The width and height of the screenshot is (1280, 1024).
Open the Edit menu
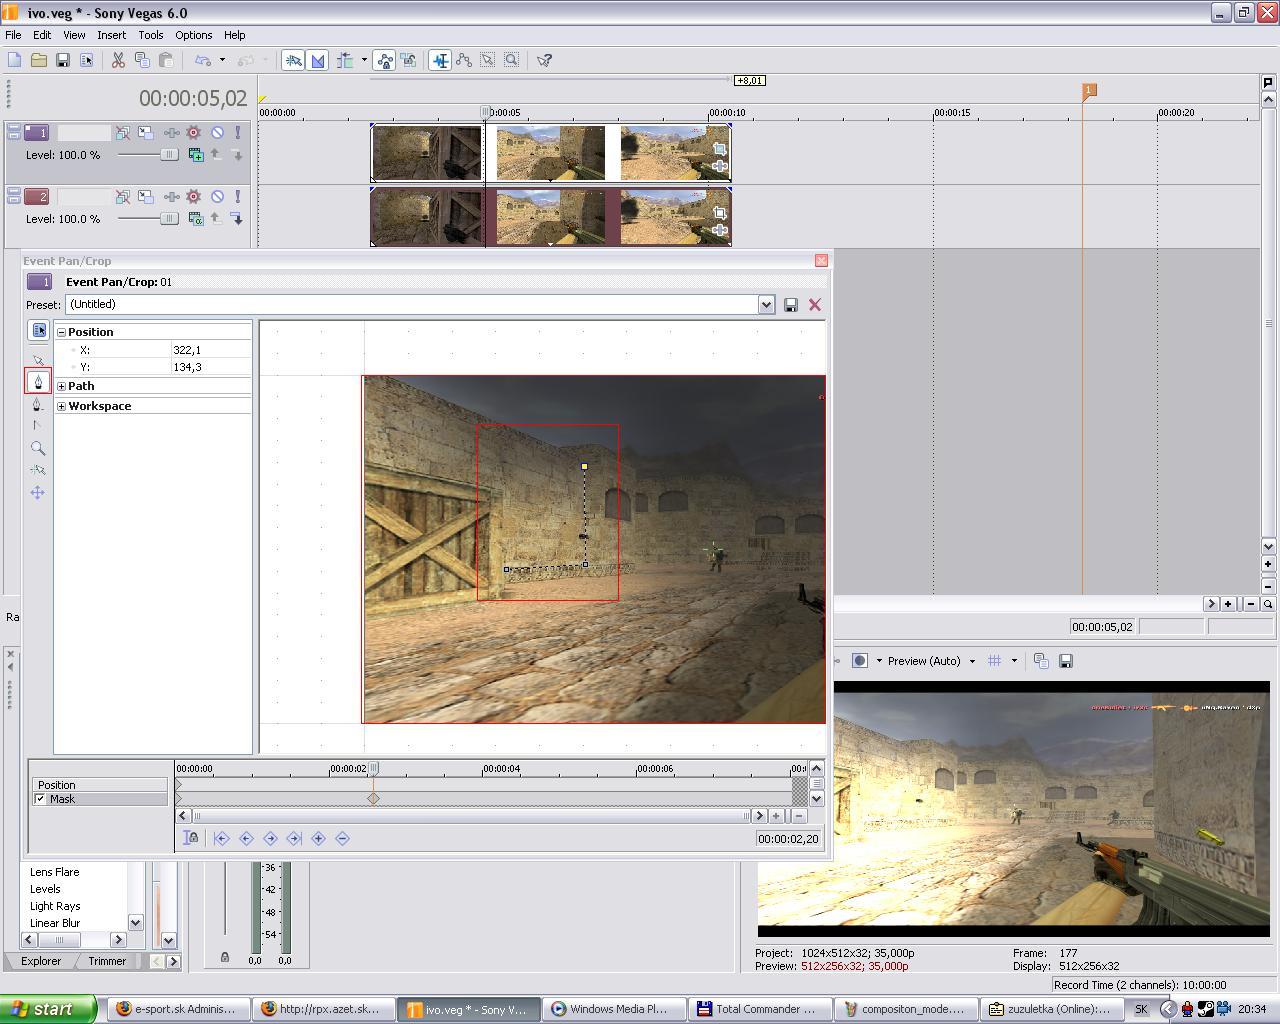point(42,34)
